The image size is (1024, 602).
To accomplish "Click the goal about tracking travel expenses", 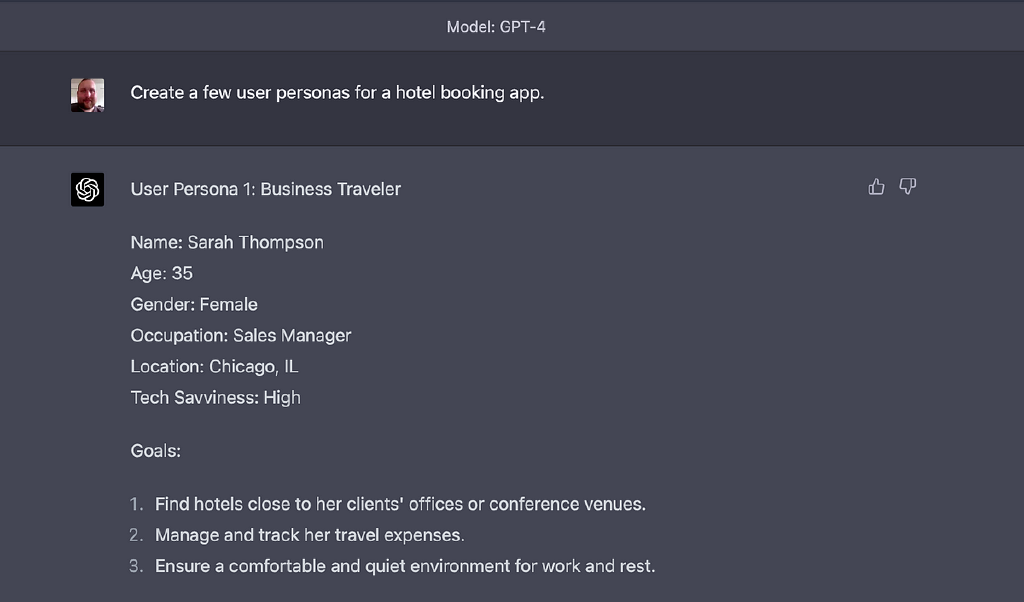I will point(309,535).
